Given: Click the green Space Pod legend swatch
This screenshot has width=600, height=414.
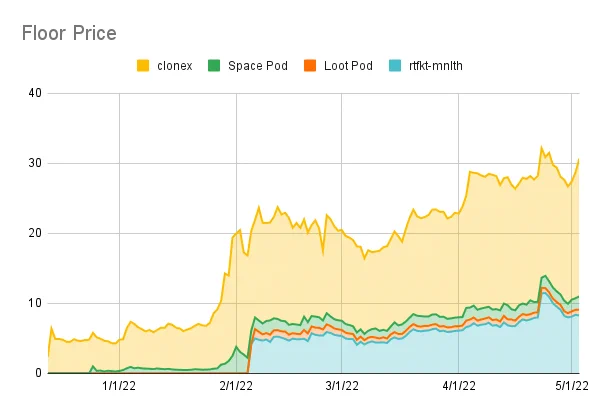Looking at the screenshot, I should click(214, 65).
